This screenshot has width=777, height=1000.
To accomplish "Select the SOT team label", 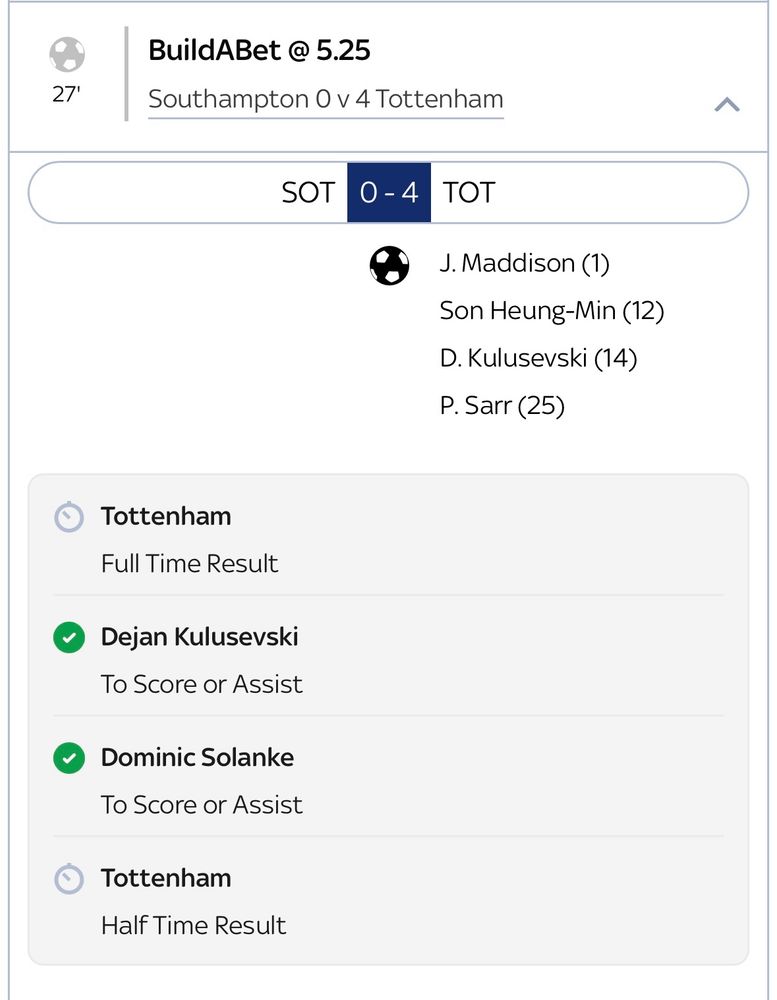I will [x=307, y=192].
